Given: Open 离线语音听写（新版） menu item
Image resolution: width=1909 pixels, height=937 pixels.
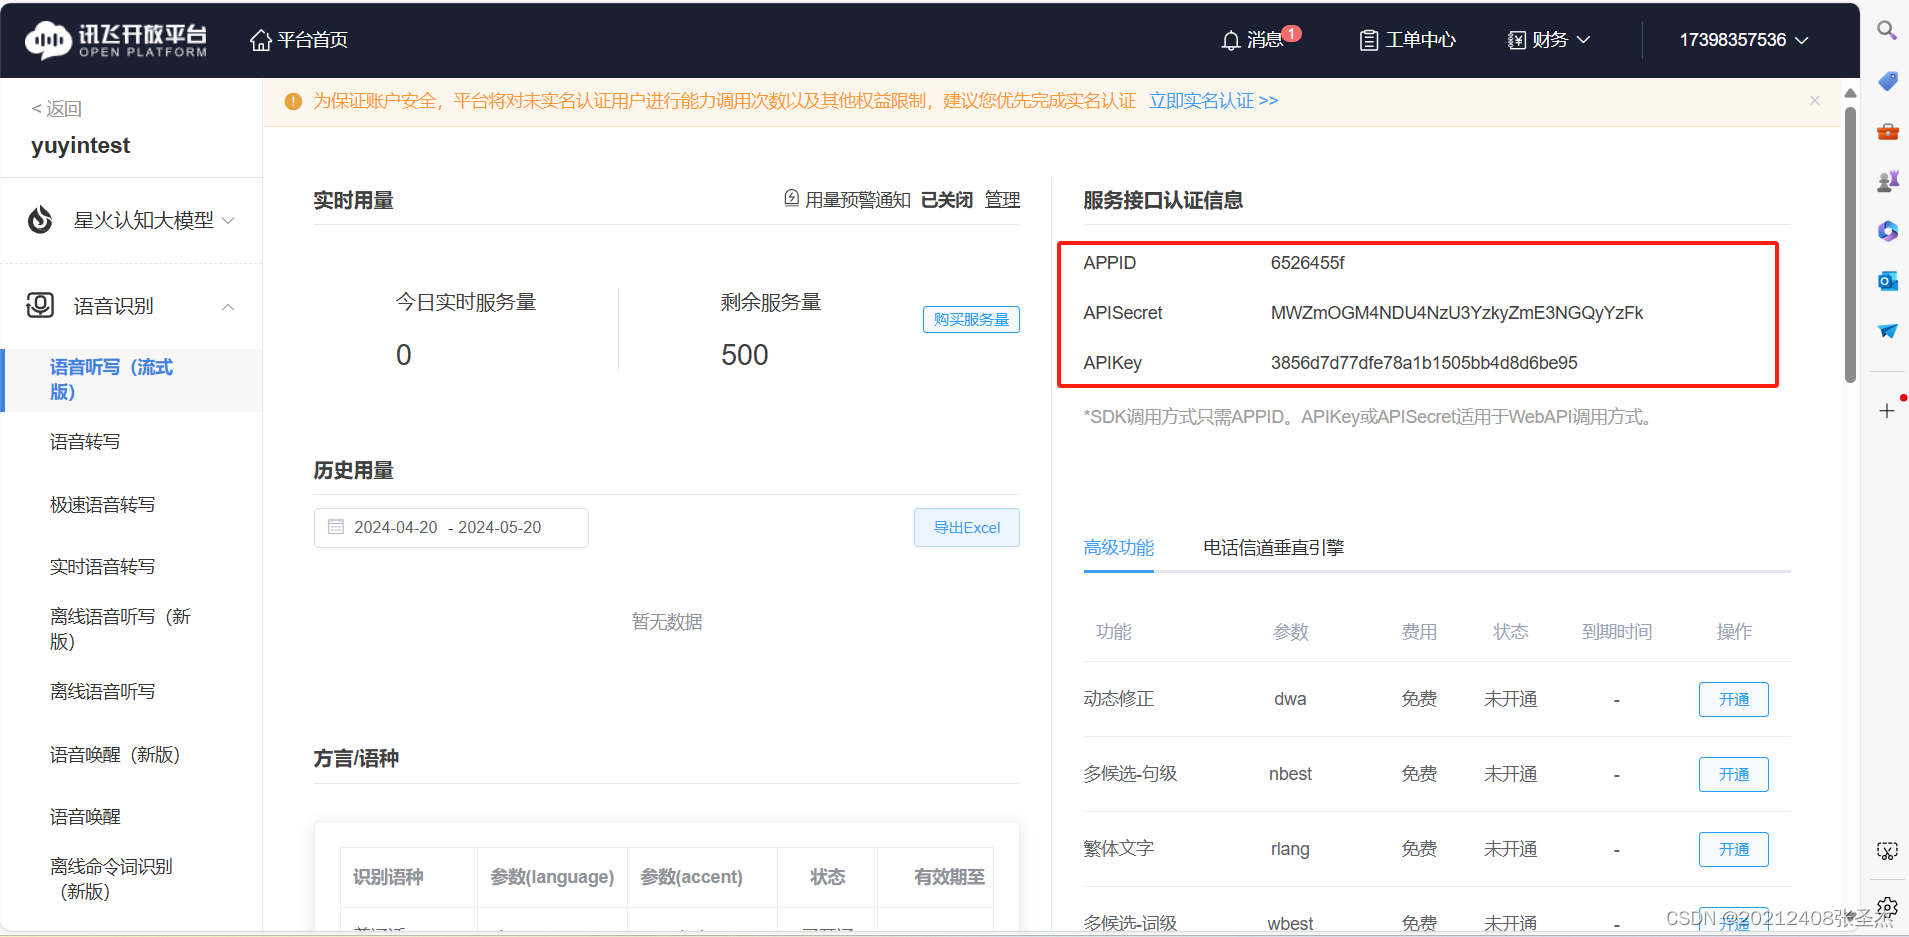Looking at the screenshot, I should coord(120,629).
